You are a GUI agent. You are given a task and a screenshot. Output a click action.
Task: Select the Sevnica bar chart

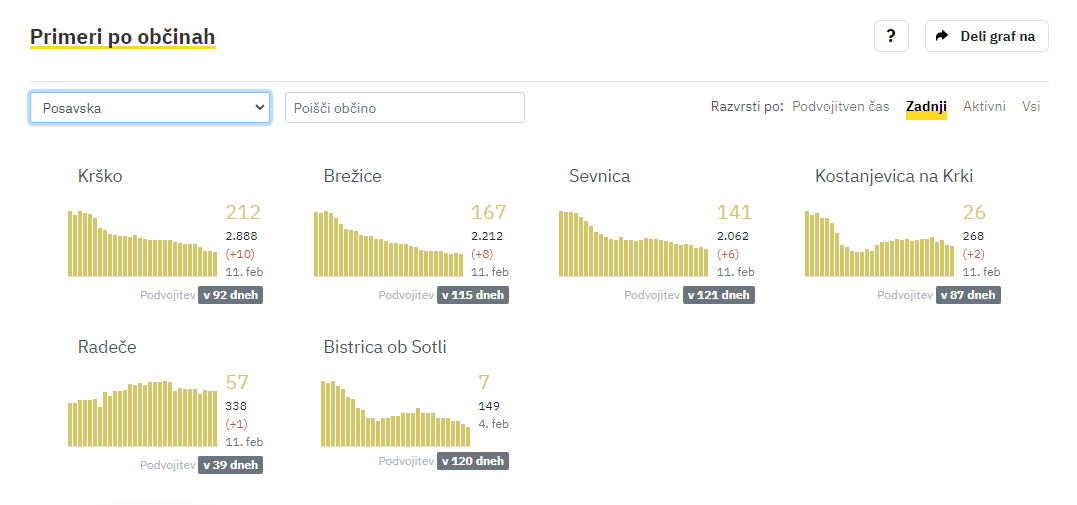point(633,243)
